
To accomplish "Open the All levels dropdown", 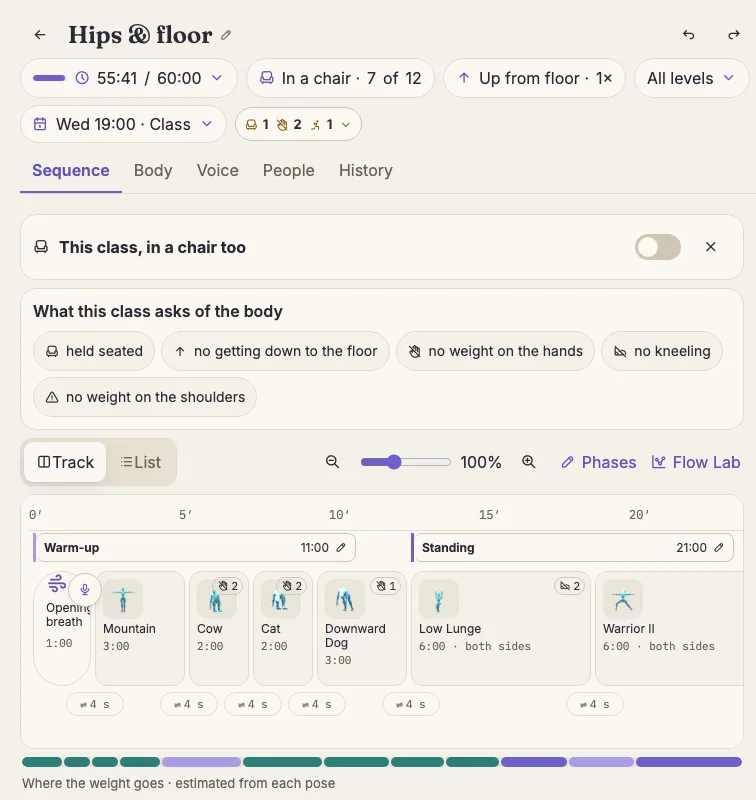I will coord(691,78).
